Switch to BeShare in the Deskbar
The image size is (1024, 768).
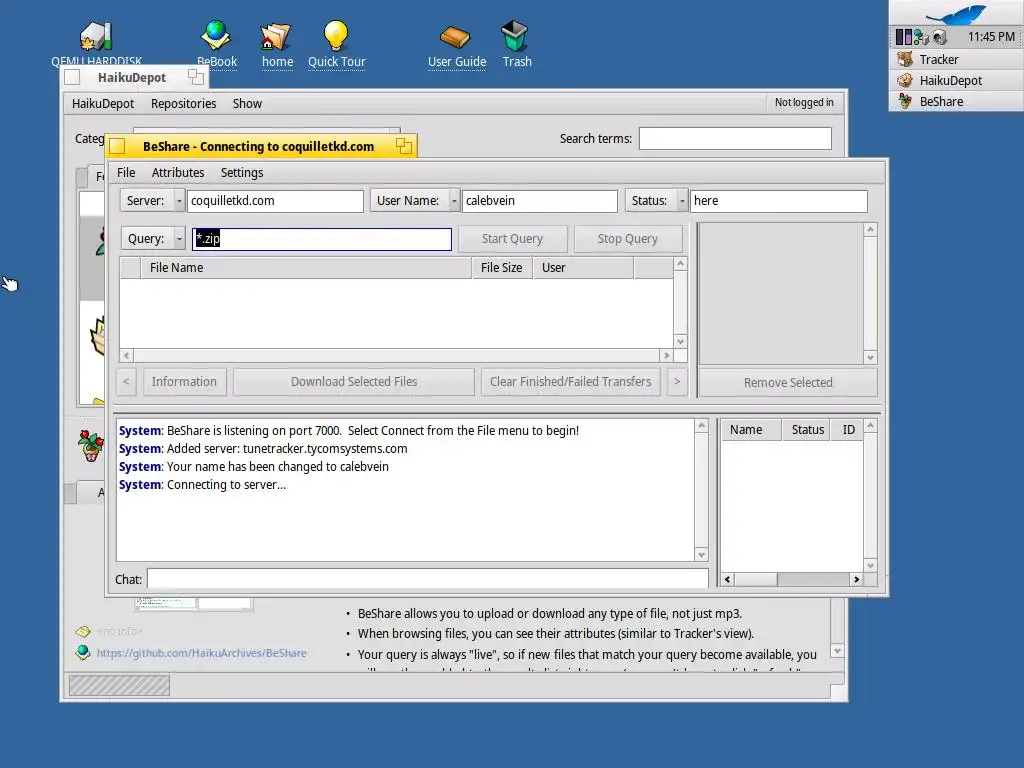(956, 101)
